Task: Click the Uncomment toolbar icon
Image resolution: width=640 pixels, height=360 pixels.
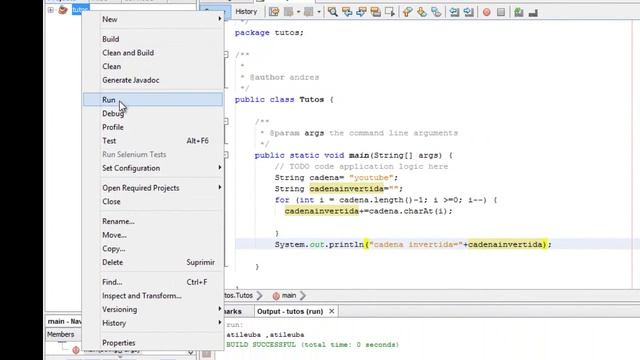Action: [533, 13]
